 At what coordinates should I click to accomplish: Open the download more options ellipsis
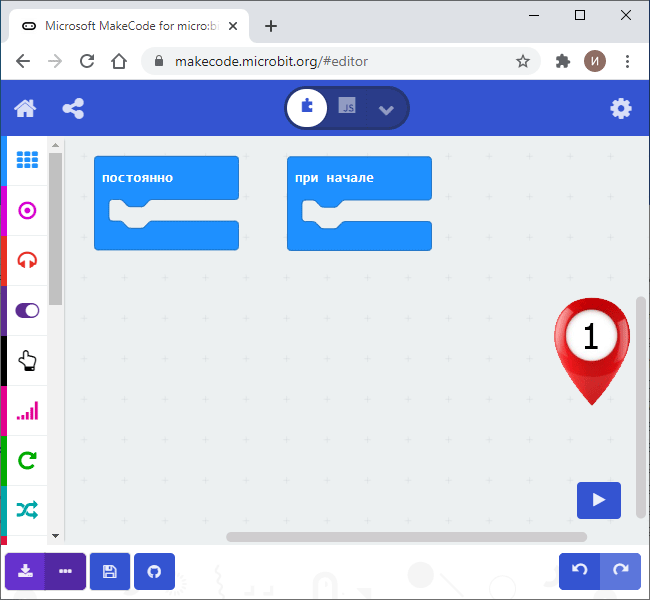coord(65,571)
